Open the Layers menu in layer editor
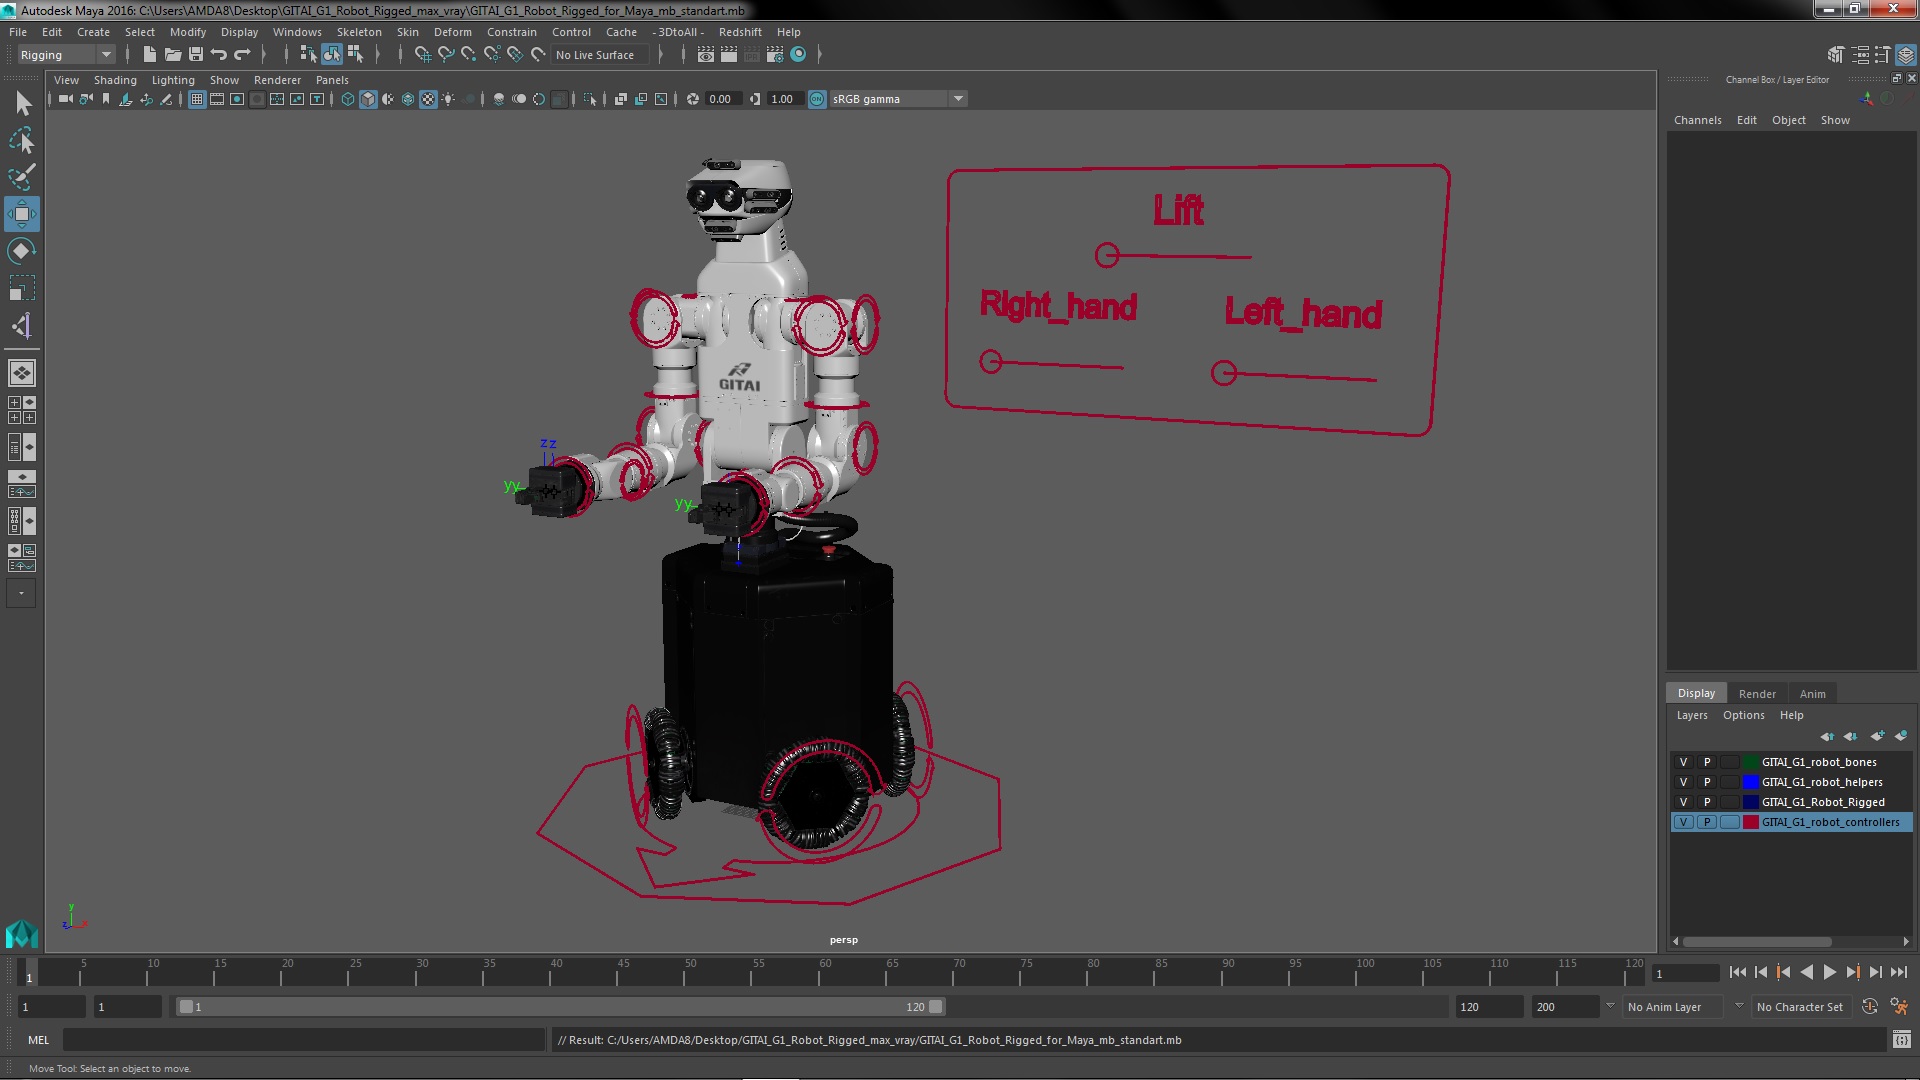Viewport: 1920px width, 1080px height. pos(1692,715)
